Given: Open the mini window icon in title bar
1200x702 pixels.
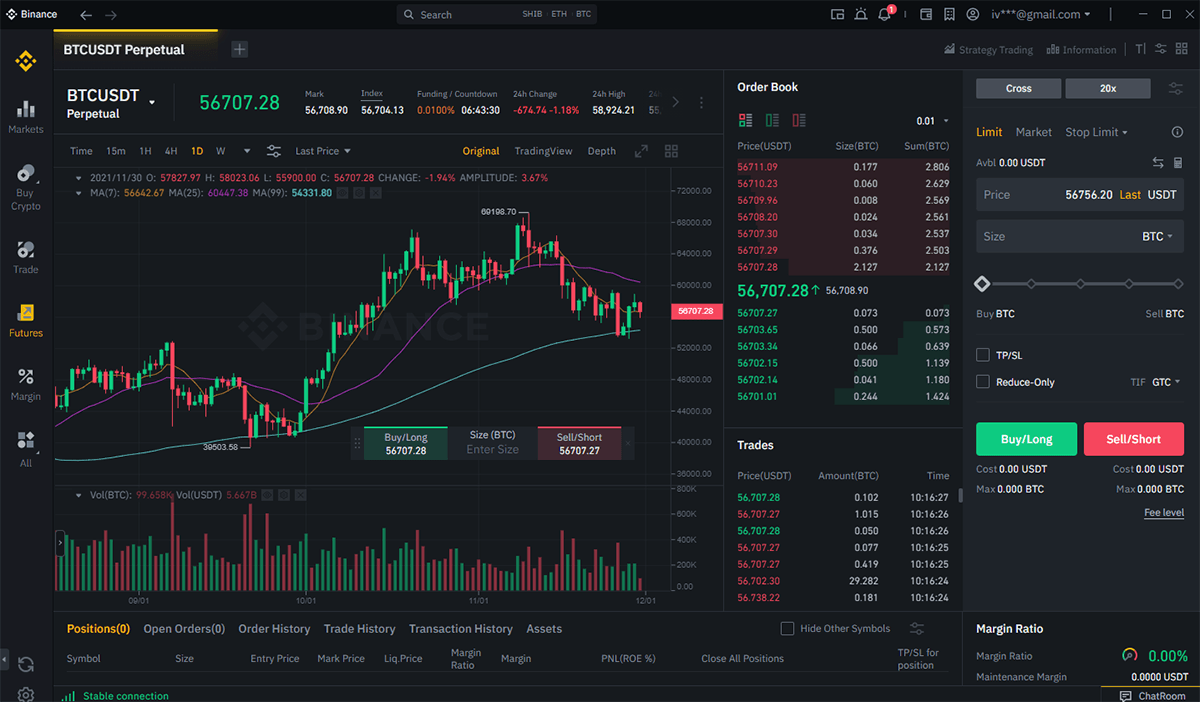Looking at the screenshot, I should click(x=838, y=14).
